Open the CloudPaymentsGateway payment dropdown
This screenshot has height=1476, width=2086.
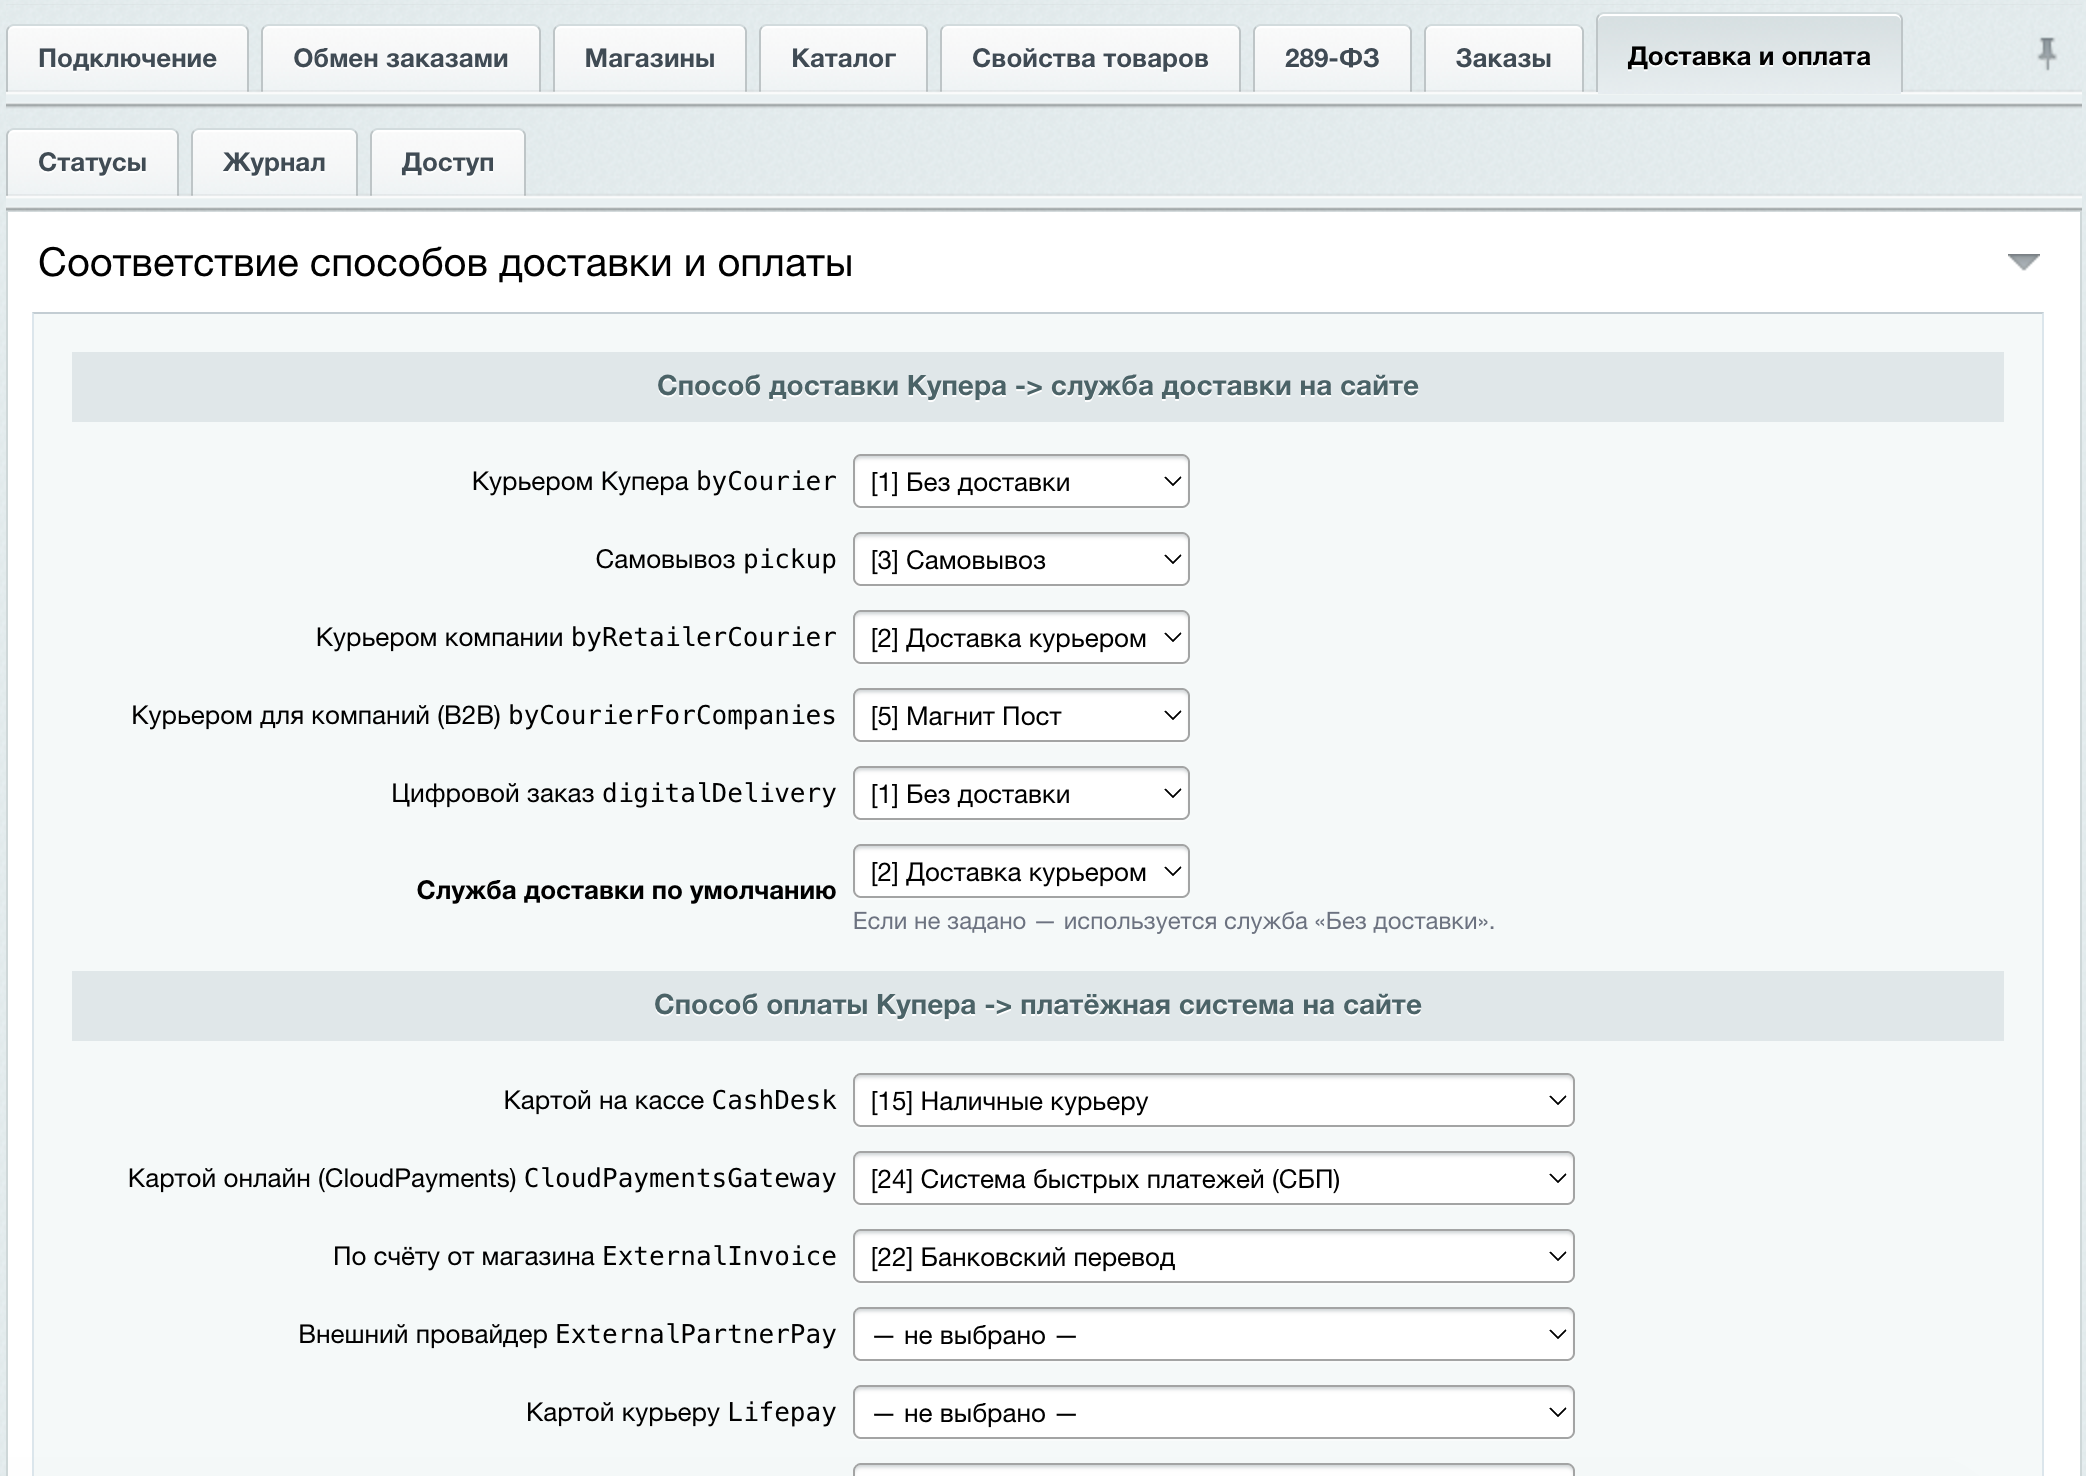click(x=1213, y=1178)
